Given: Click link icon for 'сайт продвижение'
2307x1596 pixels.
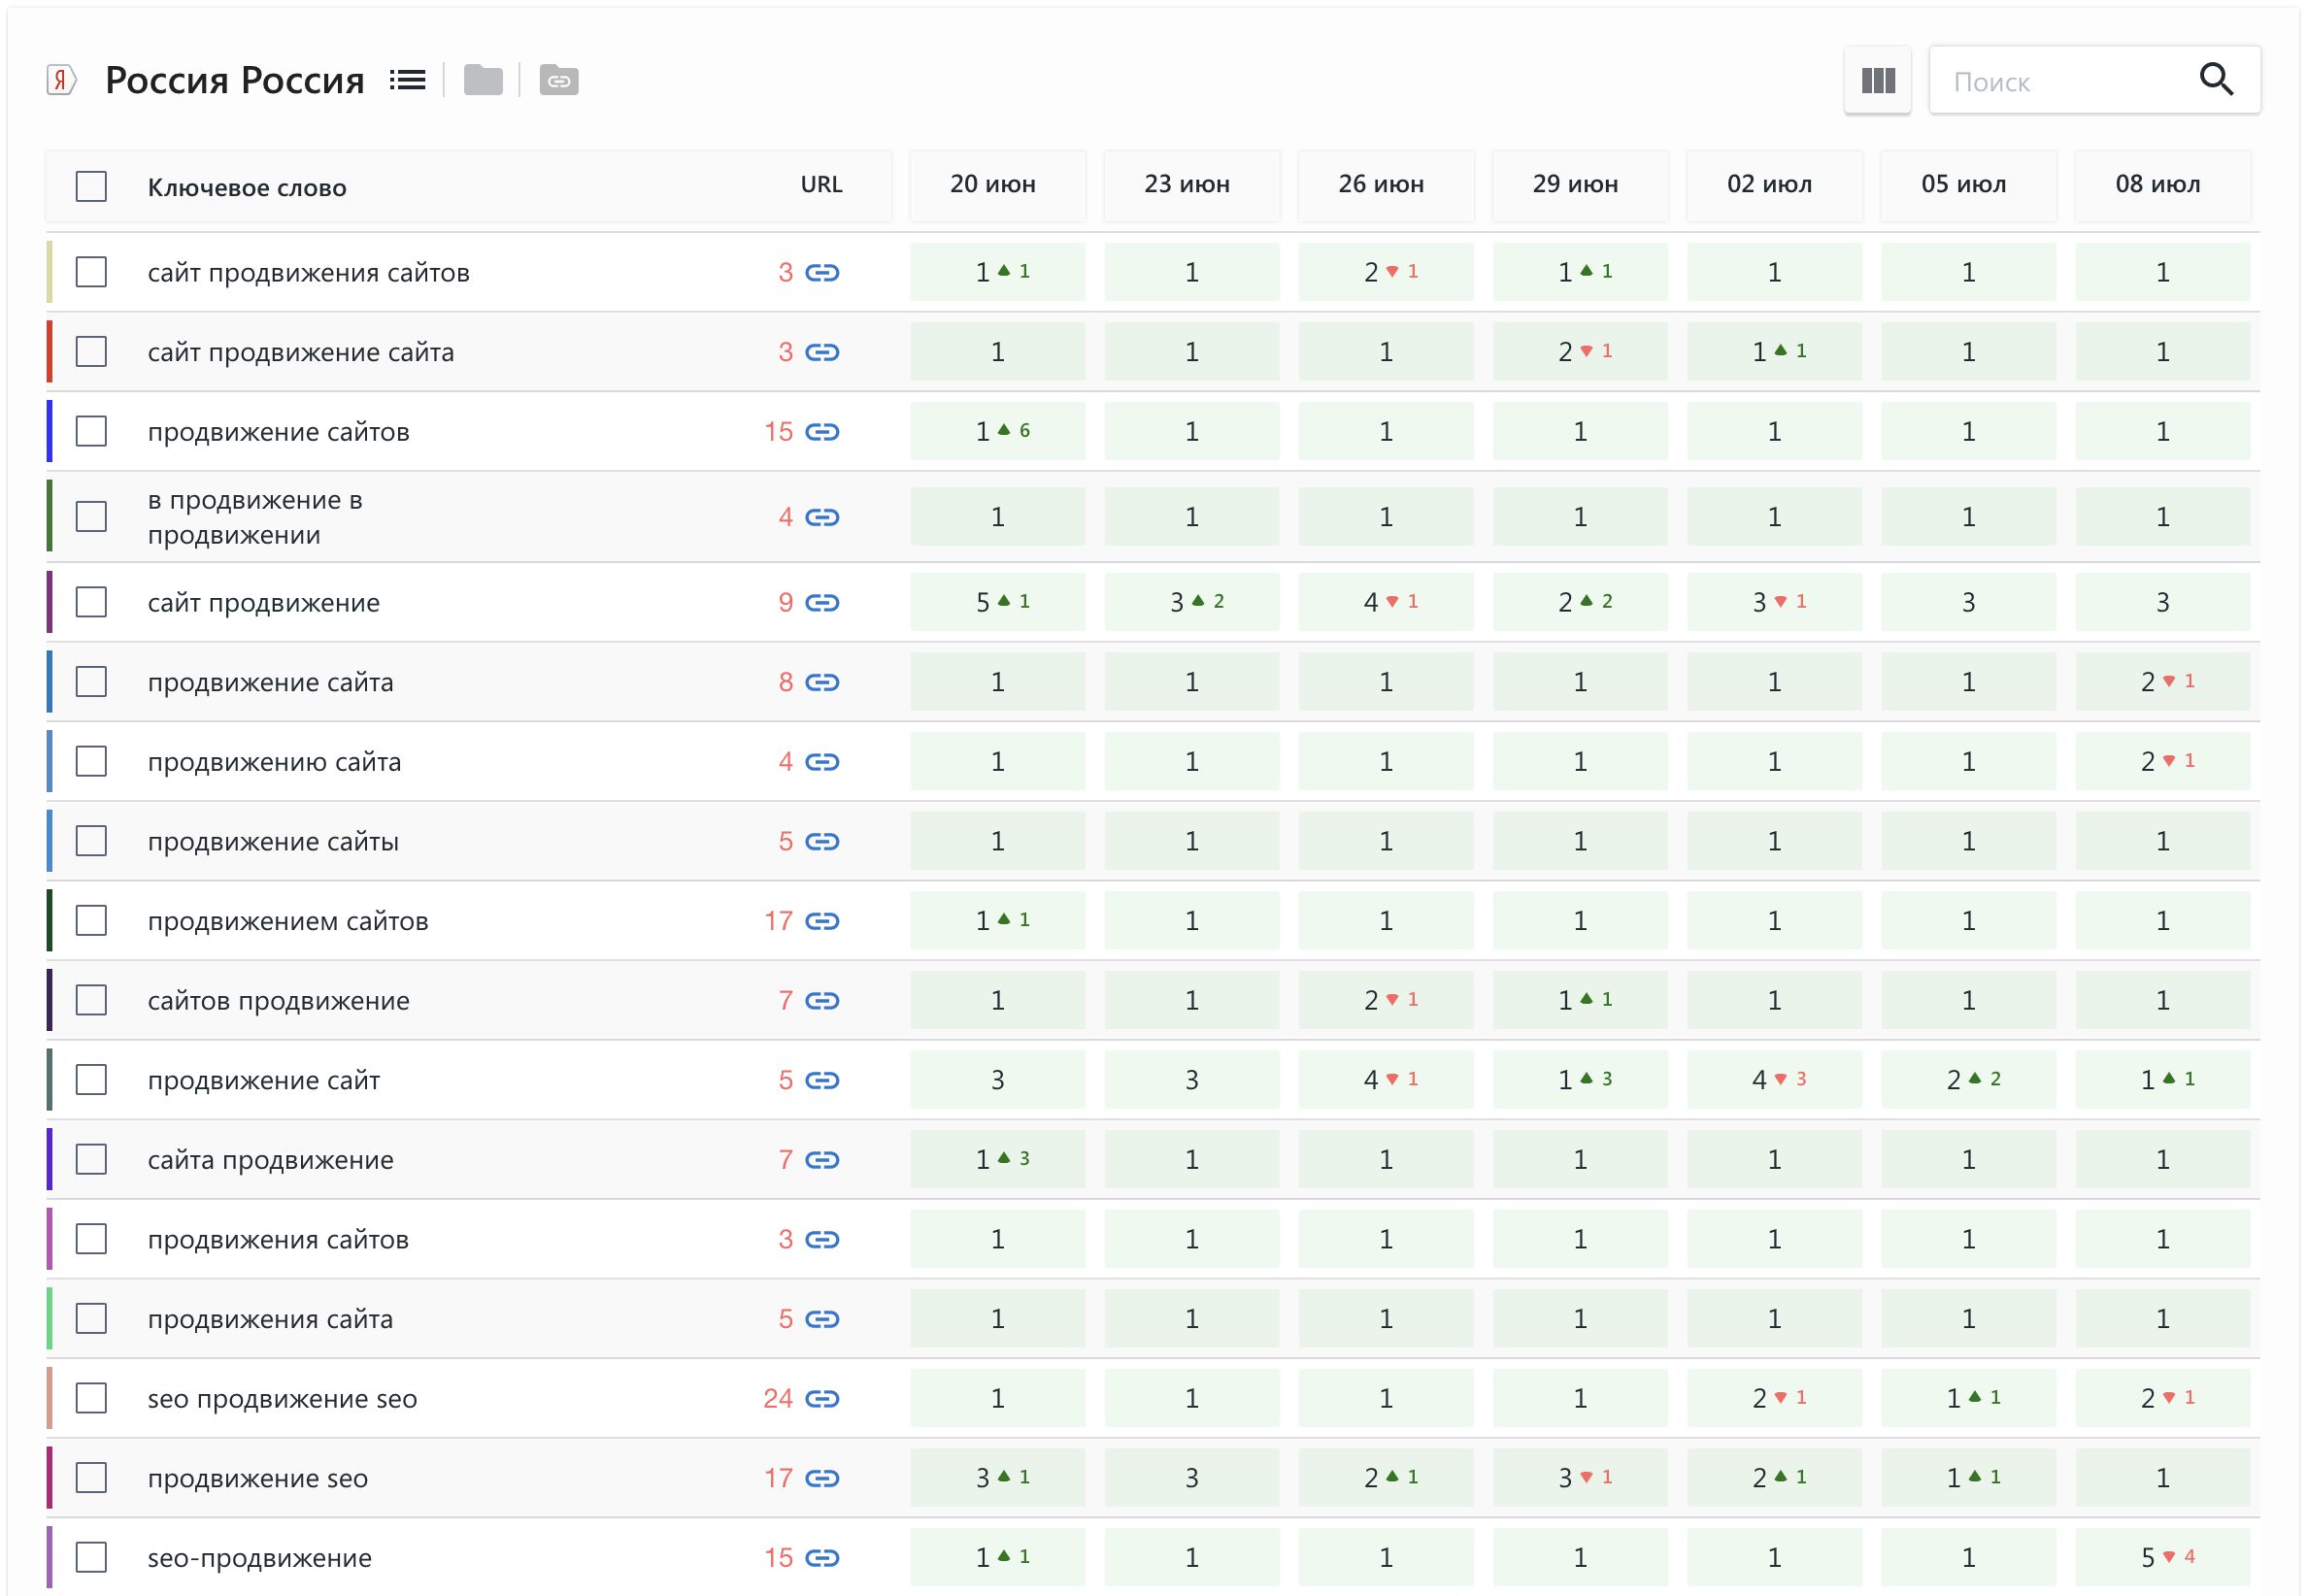Looking at the screenshot, I should point(822,603).
